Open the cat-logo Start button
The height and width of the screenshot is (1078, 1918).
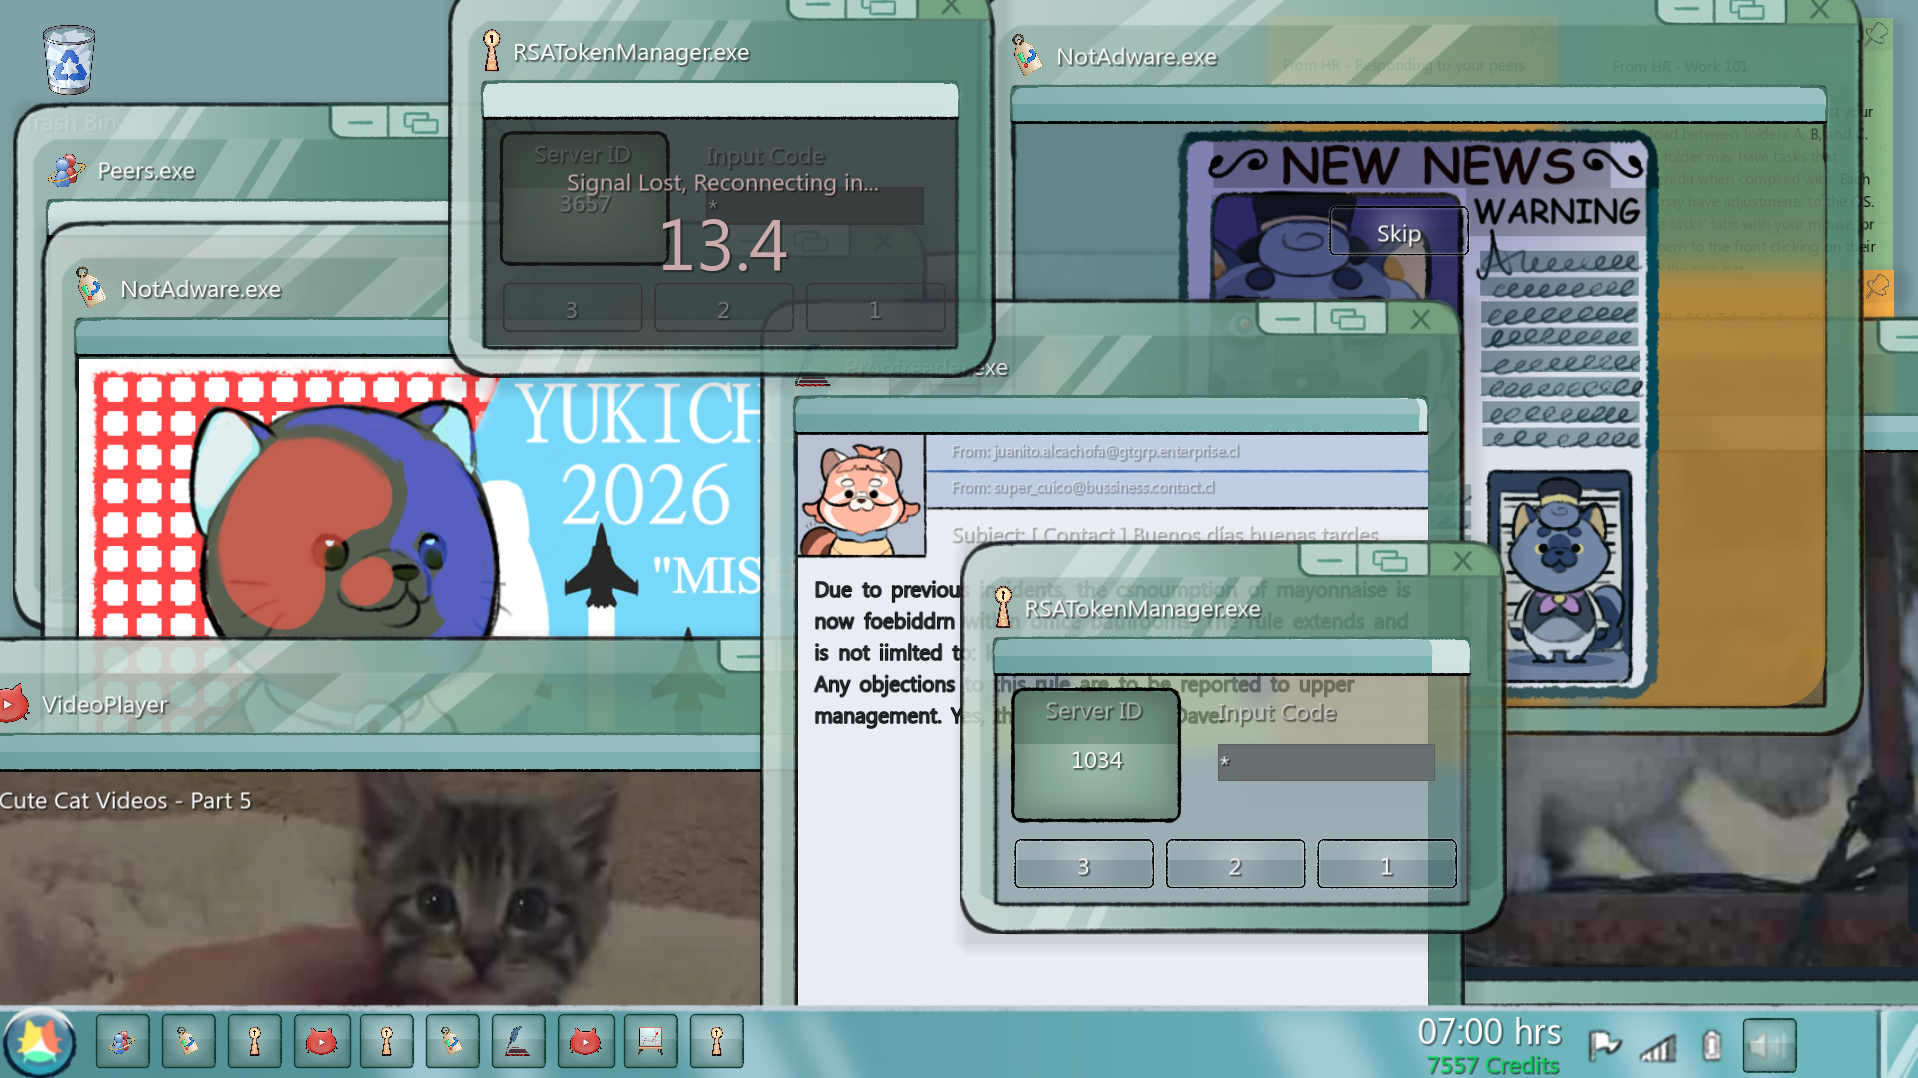(x=39, y=1042)
